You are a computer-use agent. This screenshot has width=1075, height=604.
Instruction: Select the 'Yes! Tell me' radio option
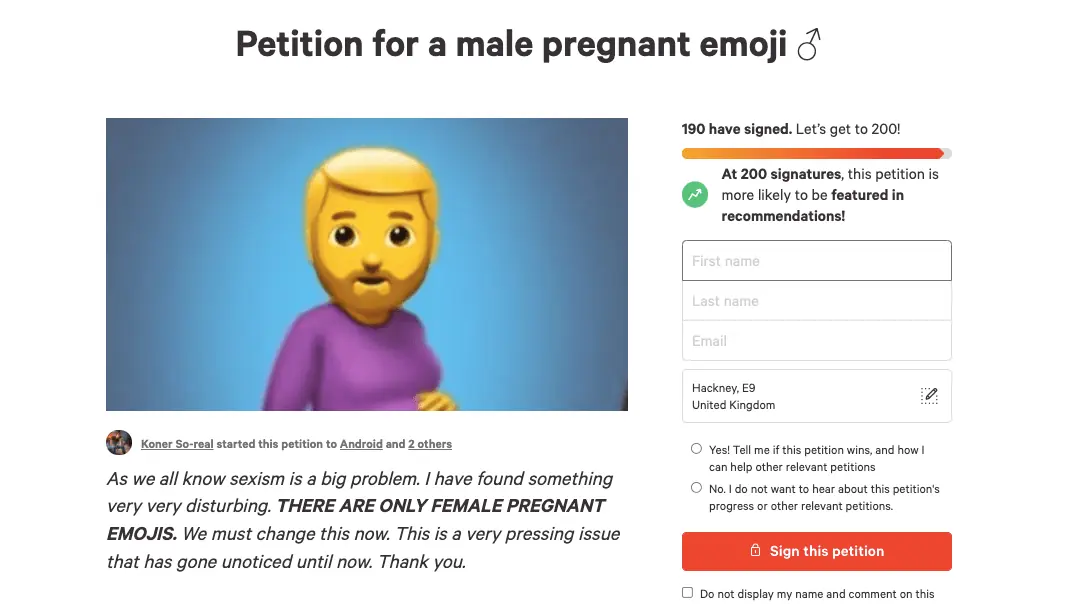(696, 449)
